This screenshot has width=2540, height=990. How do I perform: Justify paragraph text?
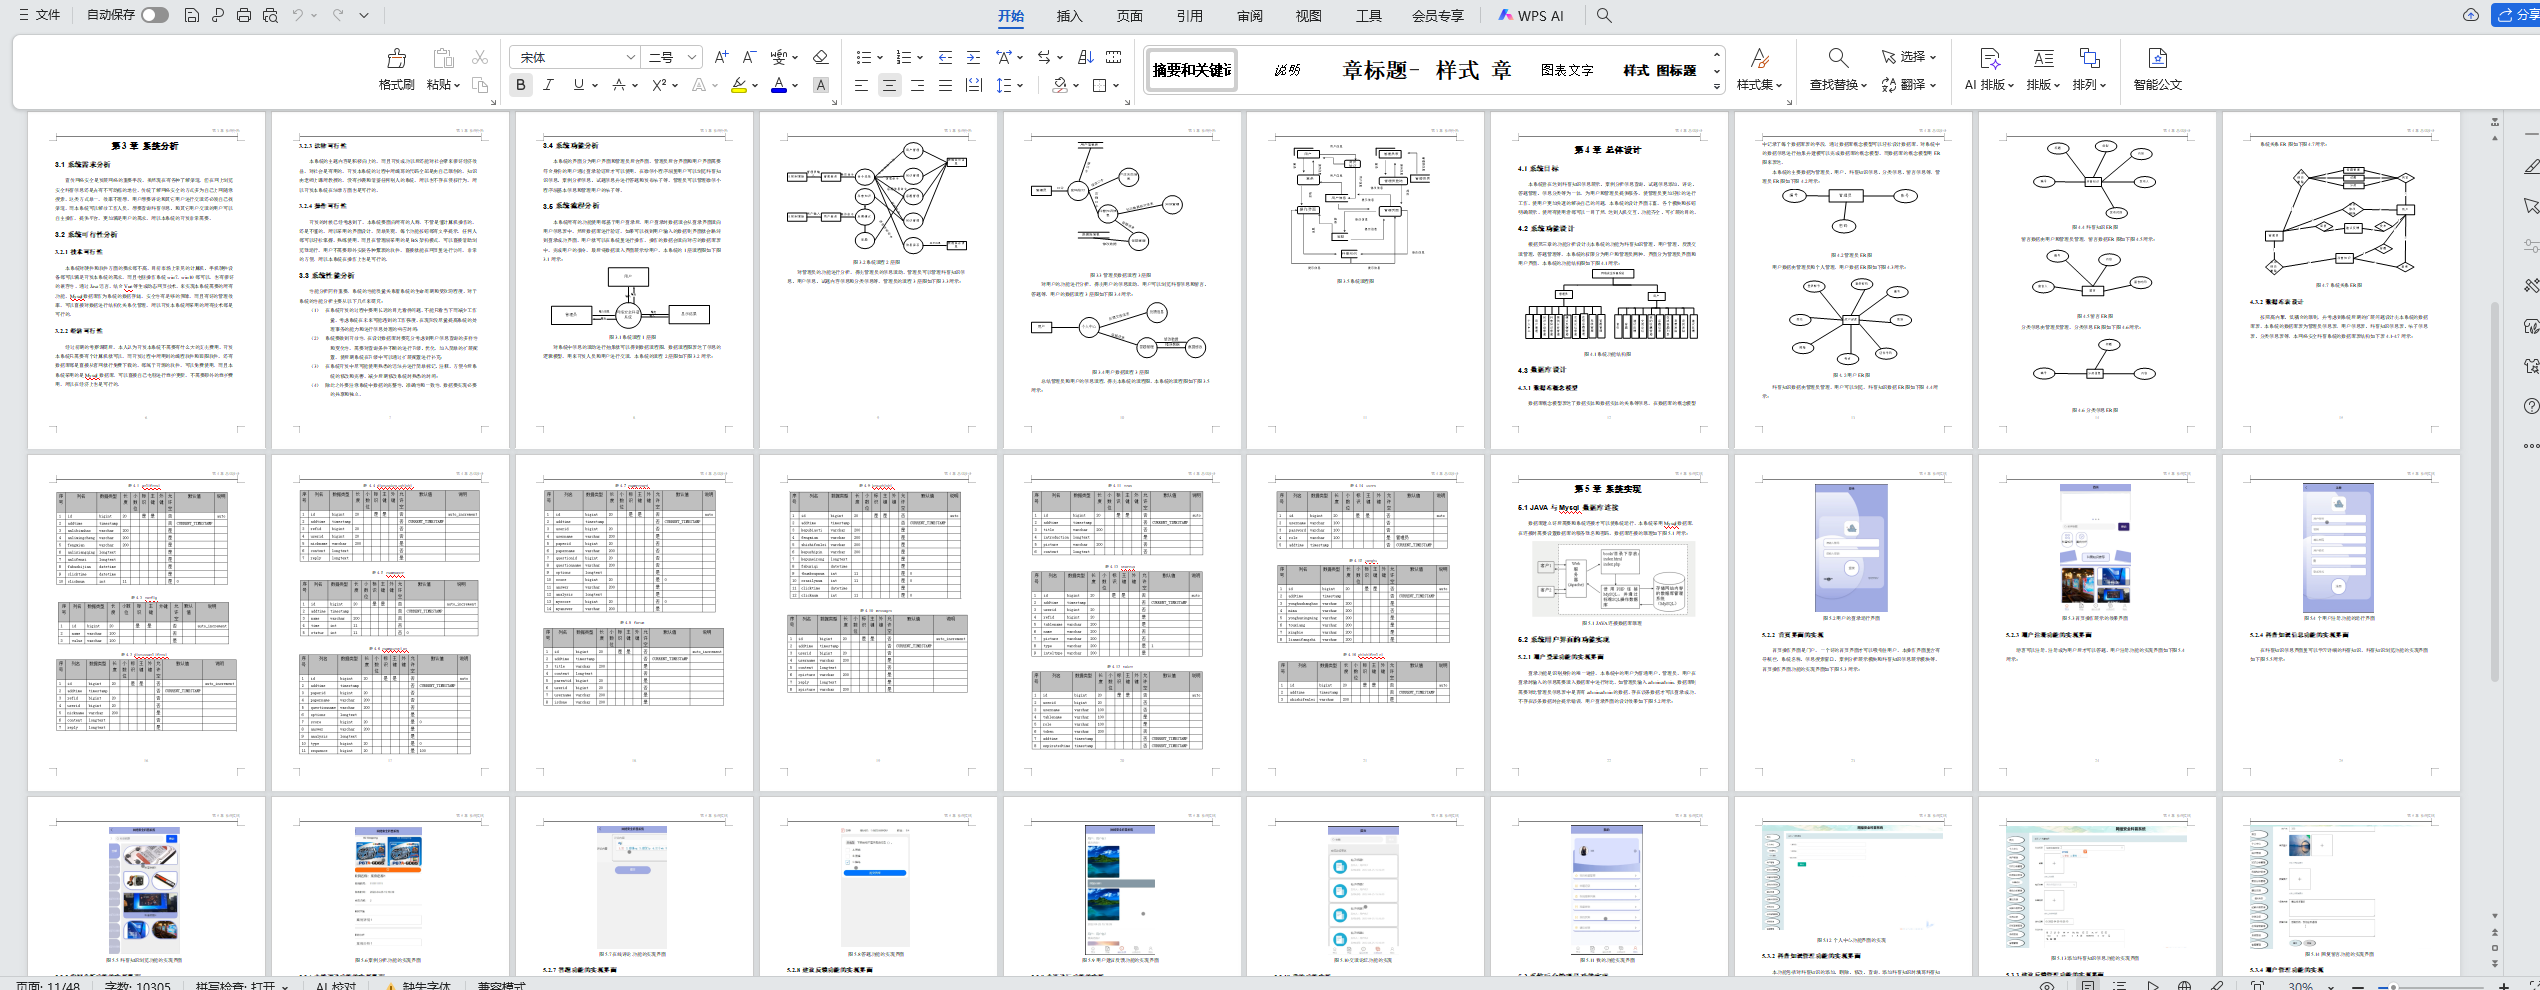tap(945, 86)
